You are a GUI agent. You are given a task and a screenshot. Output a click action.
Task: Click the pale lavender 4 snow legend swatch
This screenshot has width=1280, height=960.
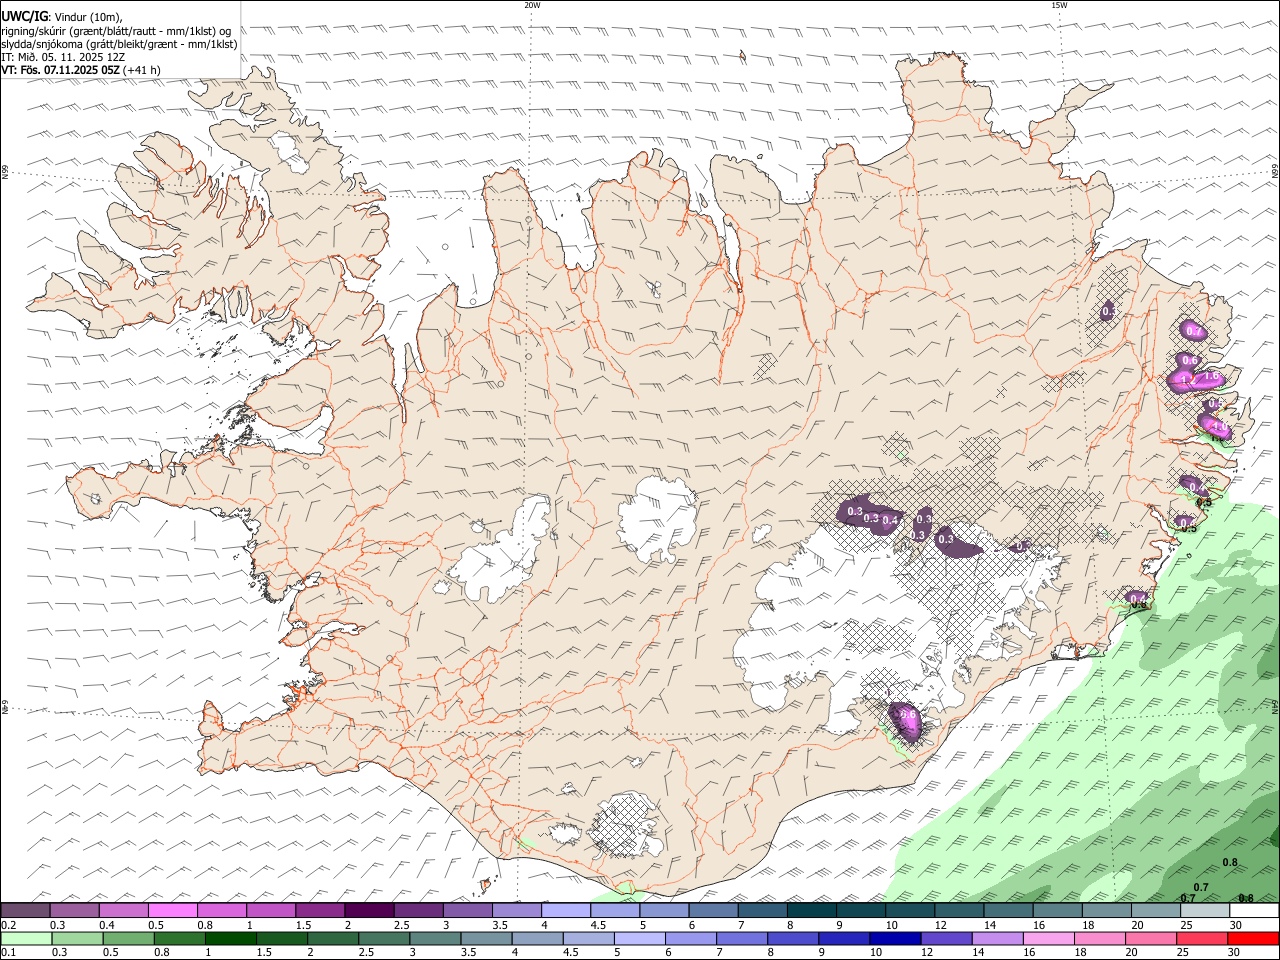[566, 910]
